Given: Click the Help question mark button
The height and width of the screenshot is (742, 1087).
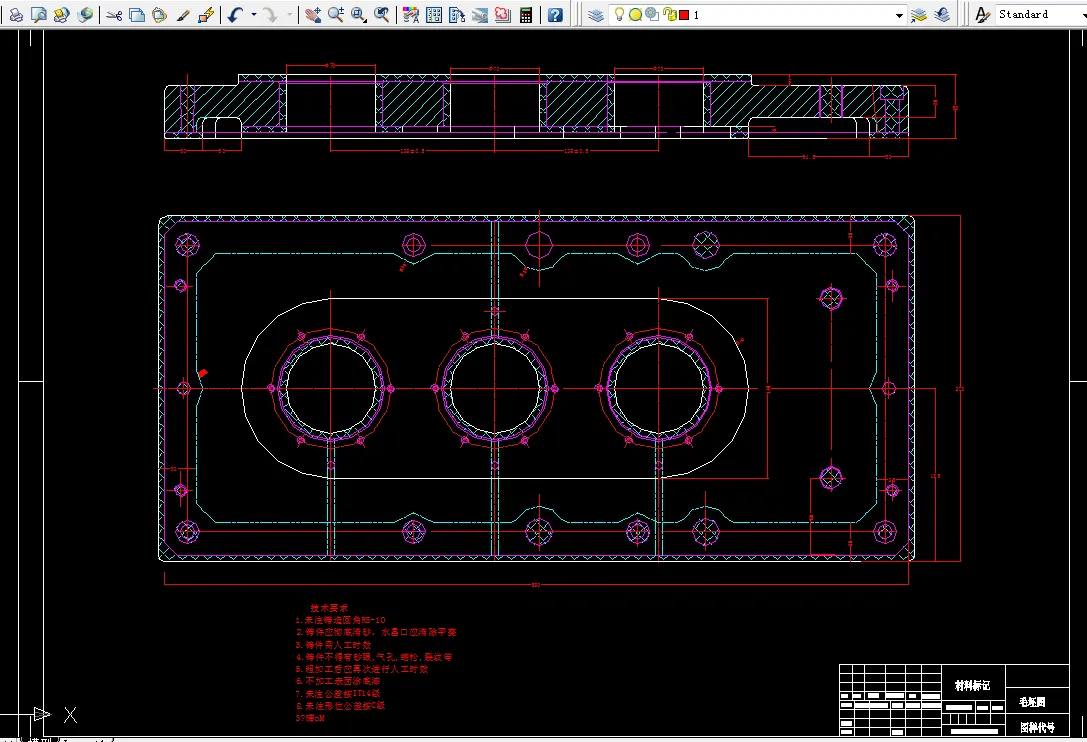Looking at the screenshot, I should (555, 15).
